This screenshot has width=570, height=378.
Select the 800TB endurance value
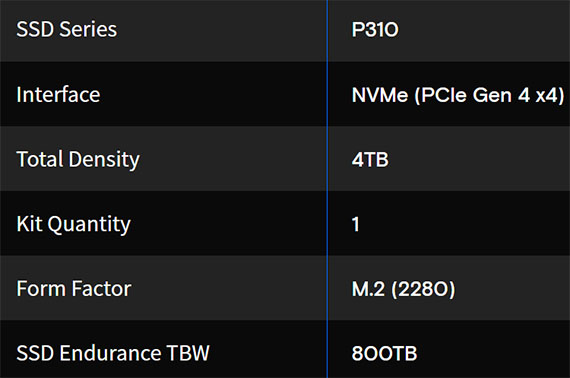pos(384,354)
